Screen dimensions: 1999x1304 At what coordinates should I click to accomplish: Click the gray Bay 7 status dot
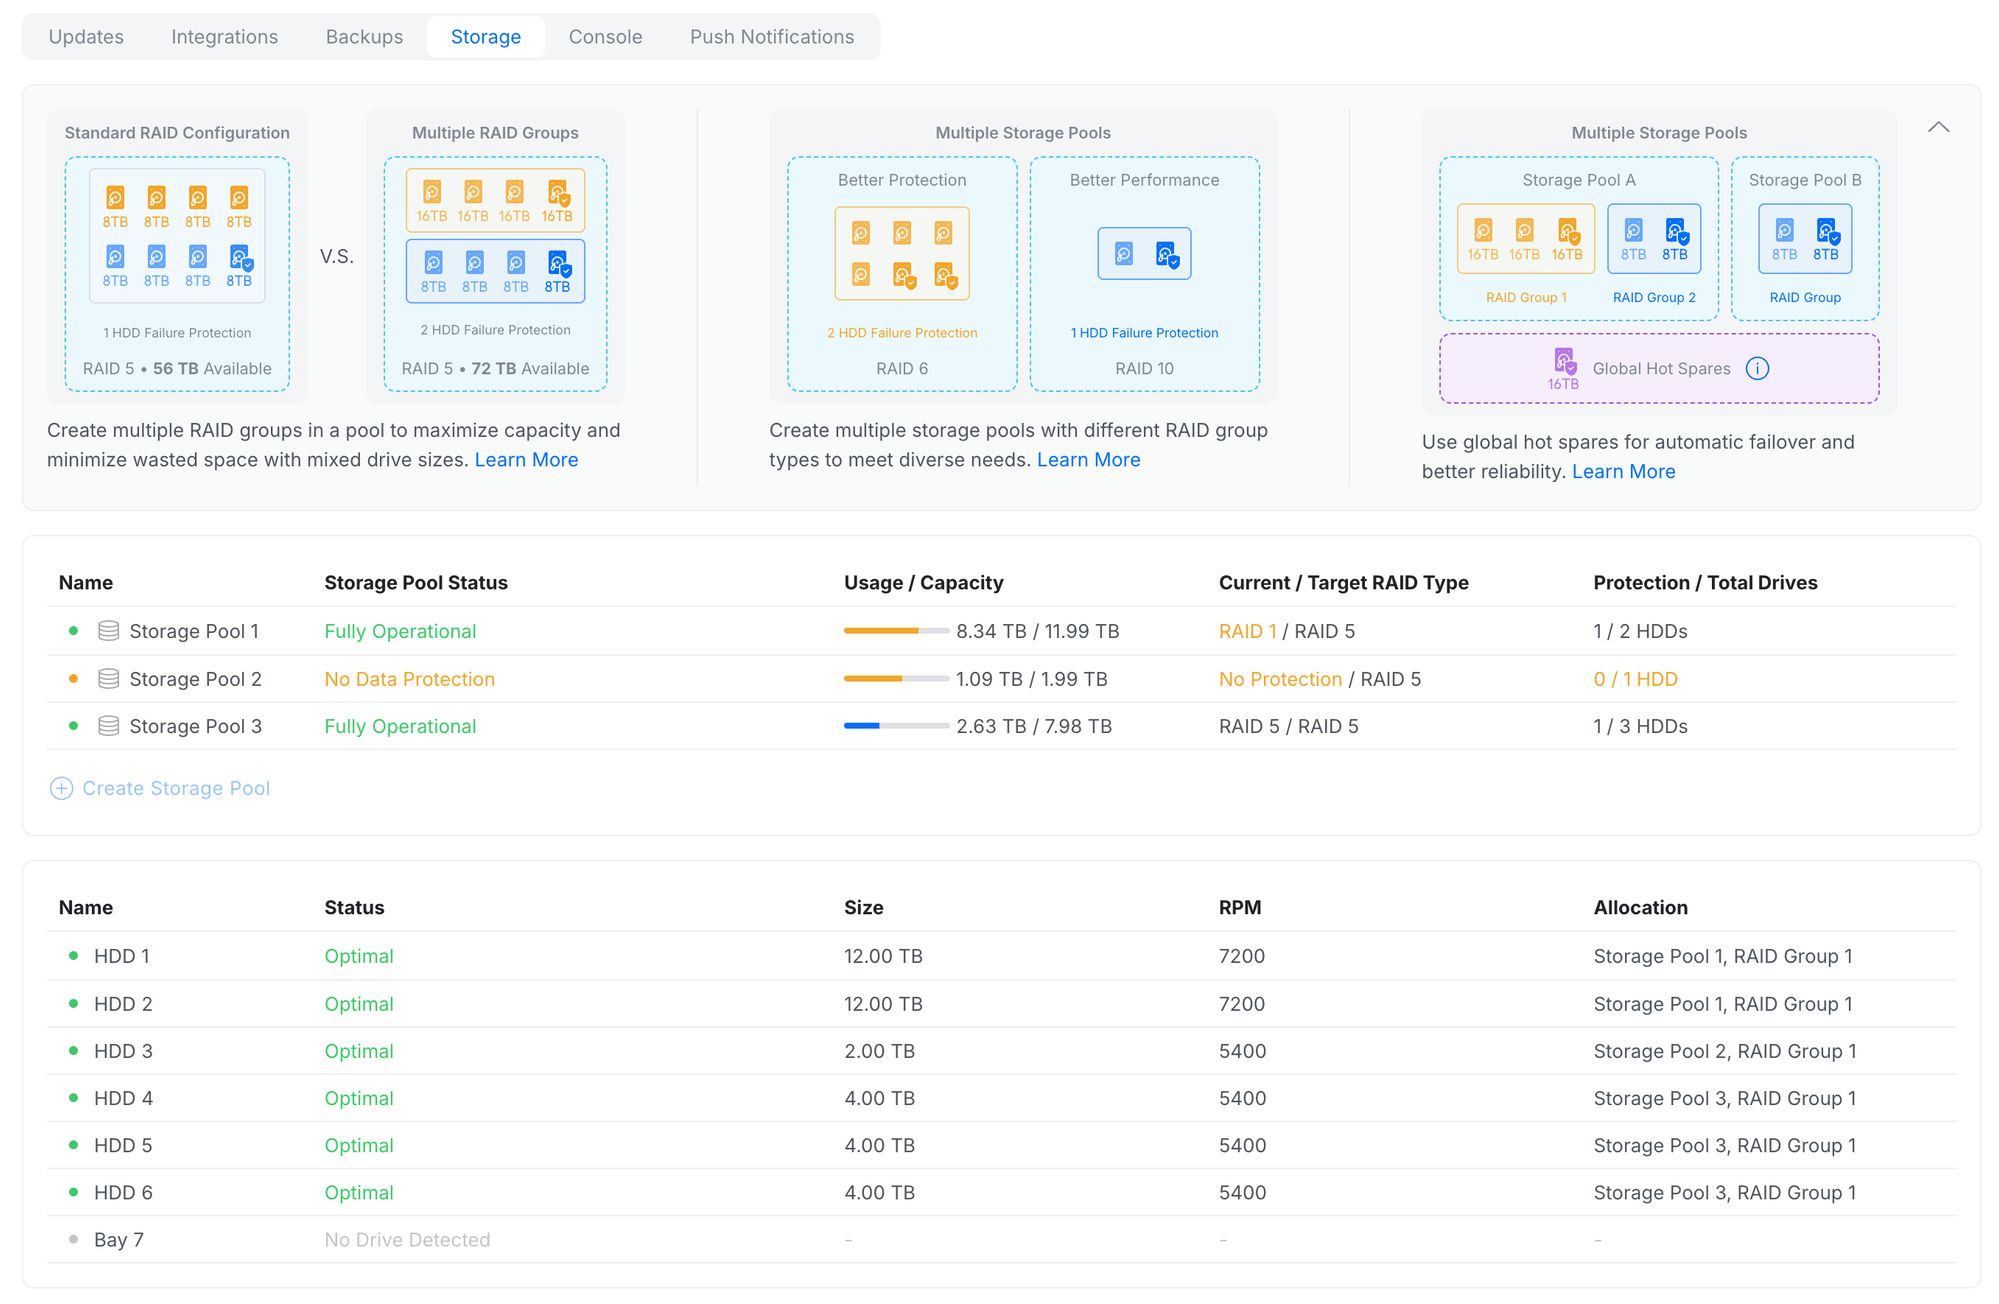pyautogui.click(x=73, y=1239)
